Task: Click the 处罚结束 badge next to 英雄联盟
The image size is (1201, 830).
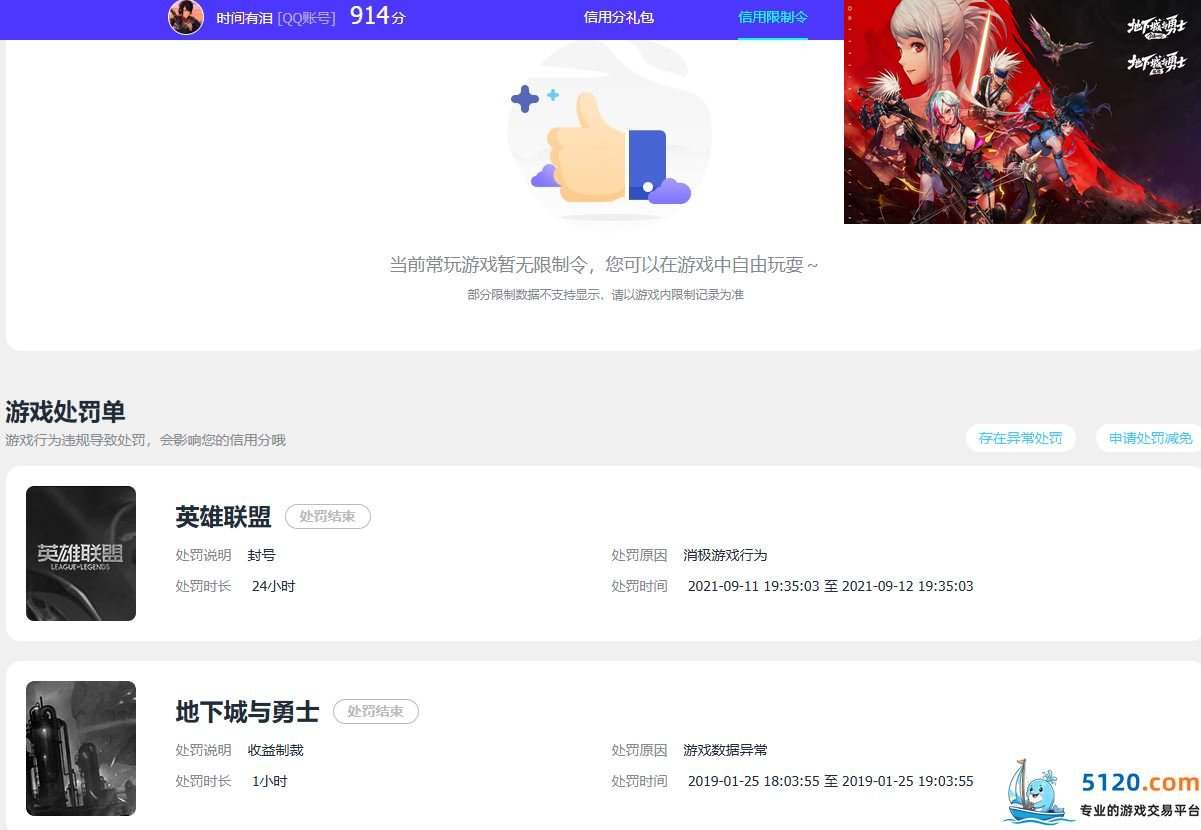Action: tap(327, 517)
